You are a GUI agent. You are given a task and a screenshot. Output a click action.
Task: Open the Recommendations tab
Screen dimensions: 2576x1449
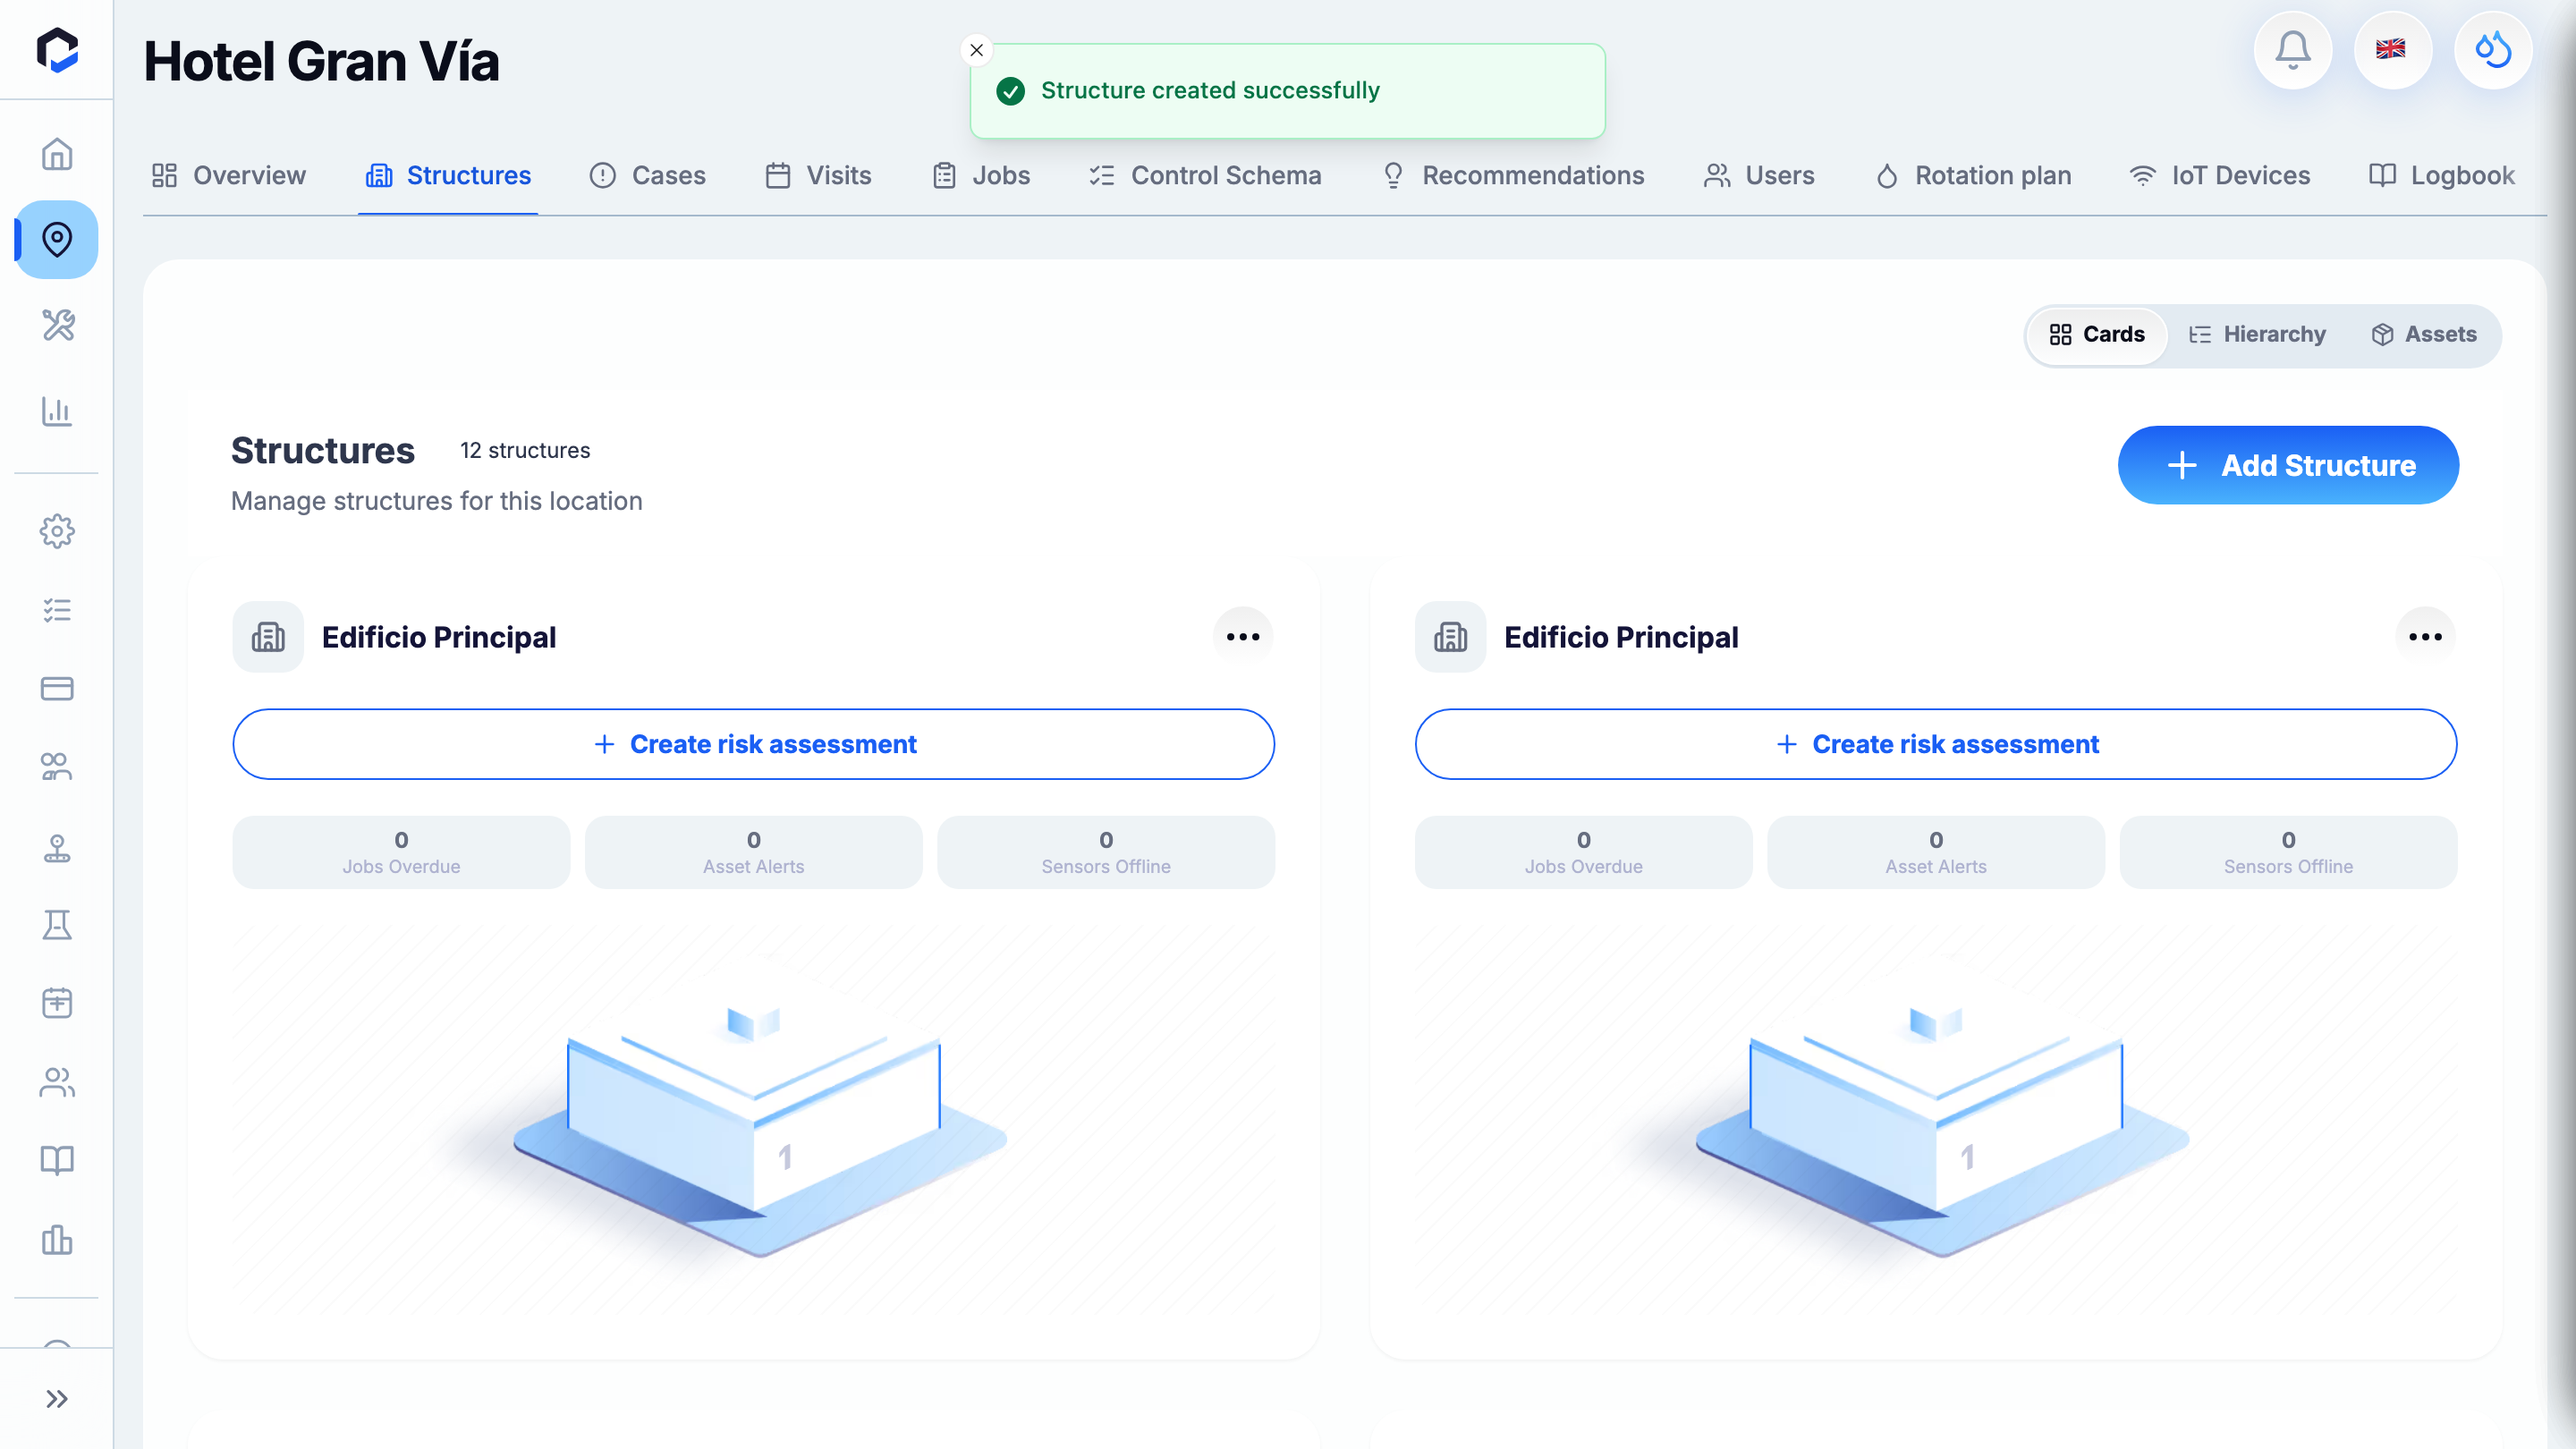1513,176
